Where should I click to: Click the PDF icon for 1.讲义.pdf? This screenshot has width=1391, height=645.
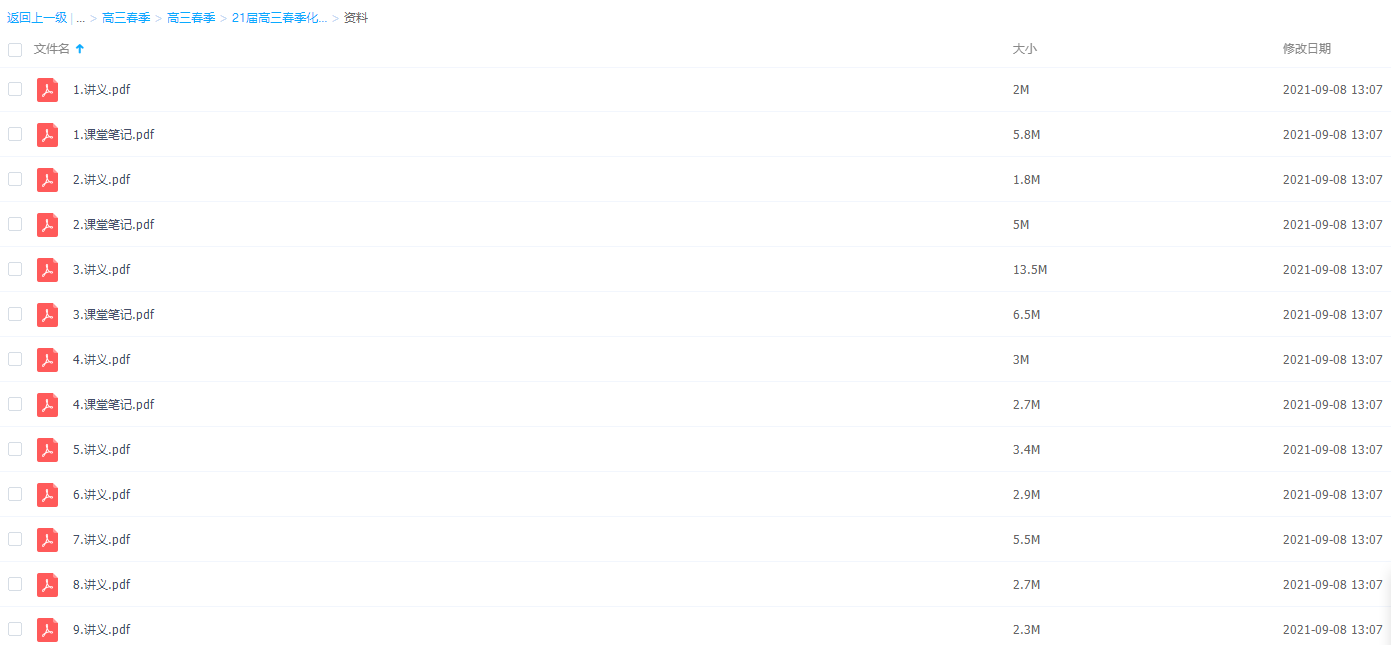coord(47,90)
